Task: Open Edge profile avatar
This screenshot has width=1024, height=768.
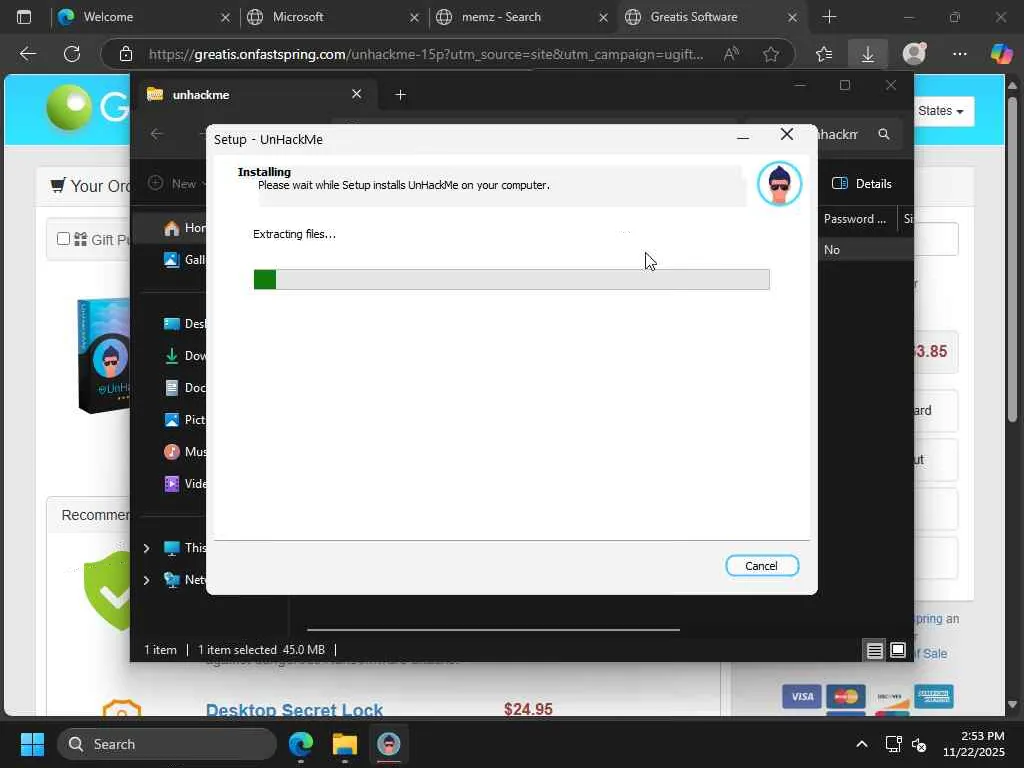Action: pos(914,54)
